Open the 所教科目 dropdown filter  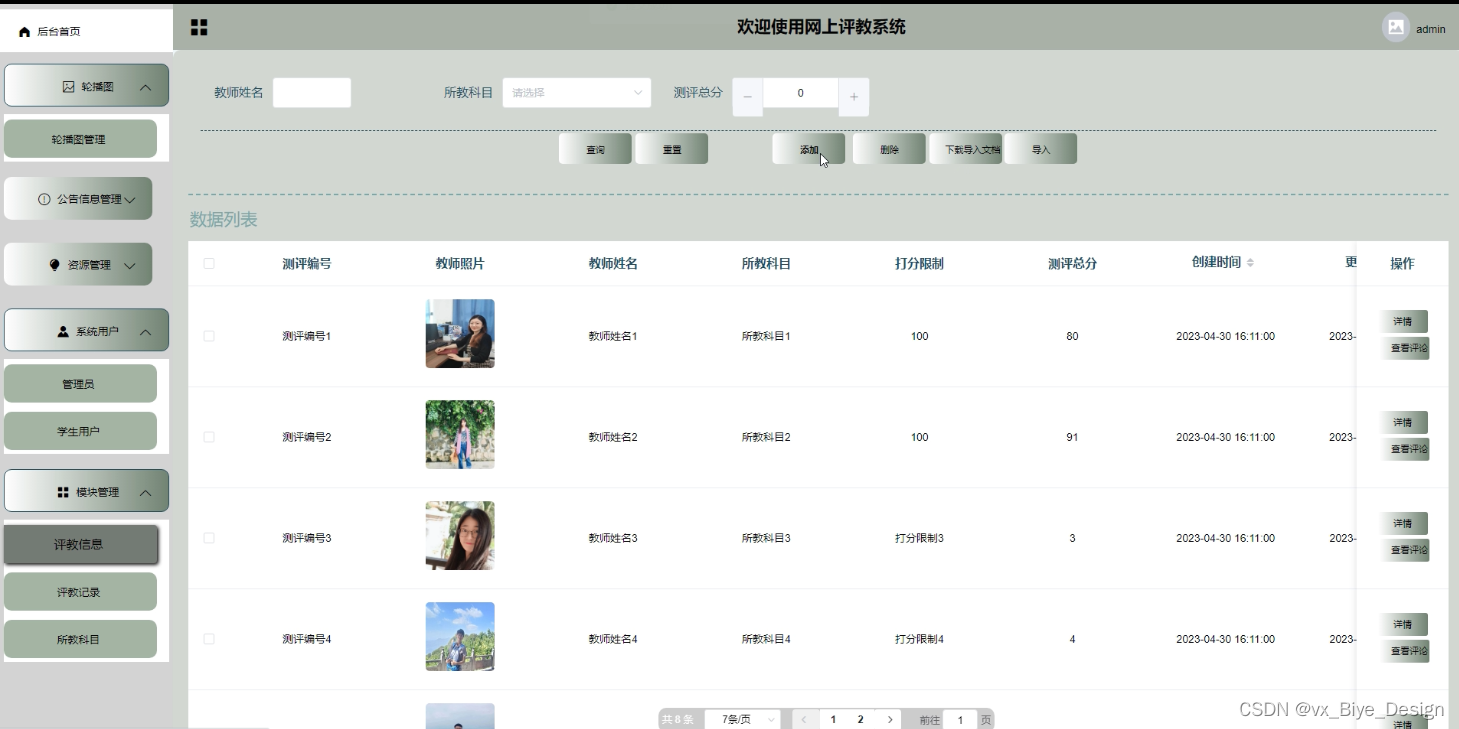577,93
